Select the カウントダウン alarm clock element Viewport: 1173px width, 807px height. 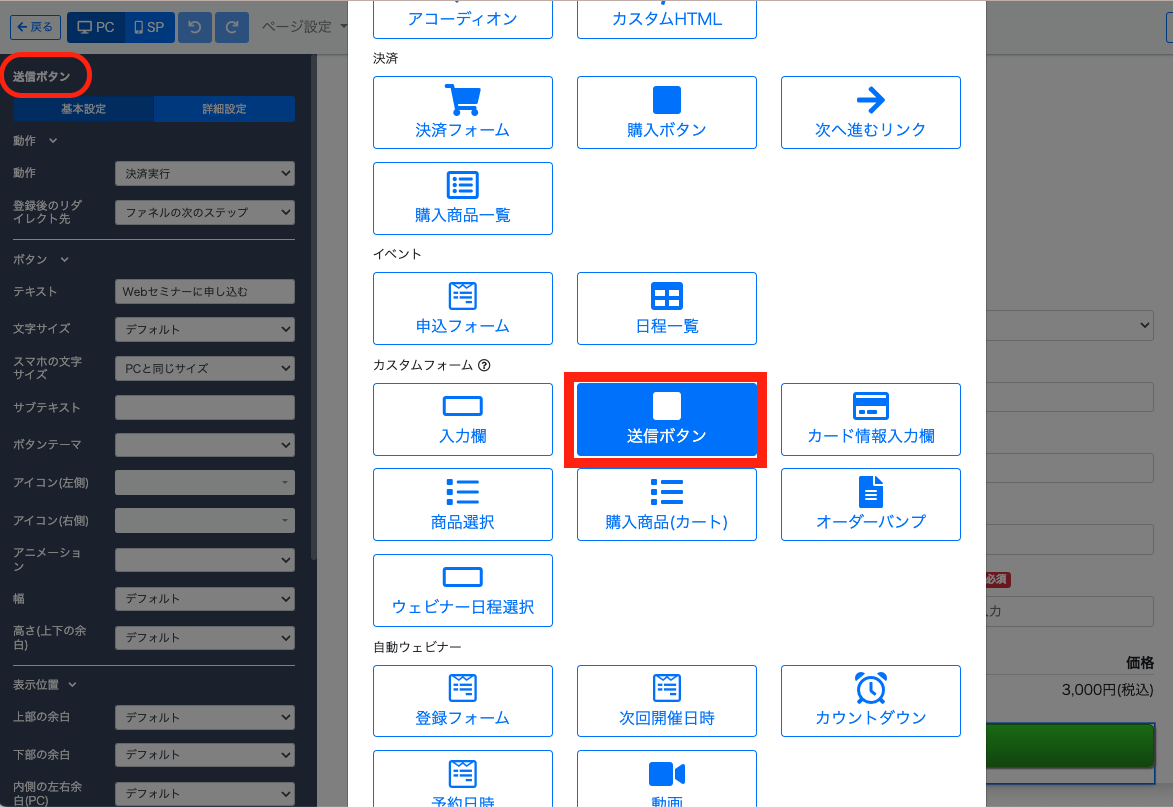click(870, 701)
